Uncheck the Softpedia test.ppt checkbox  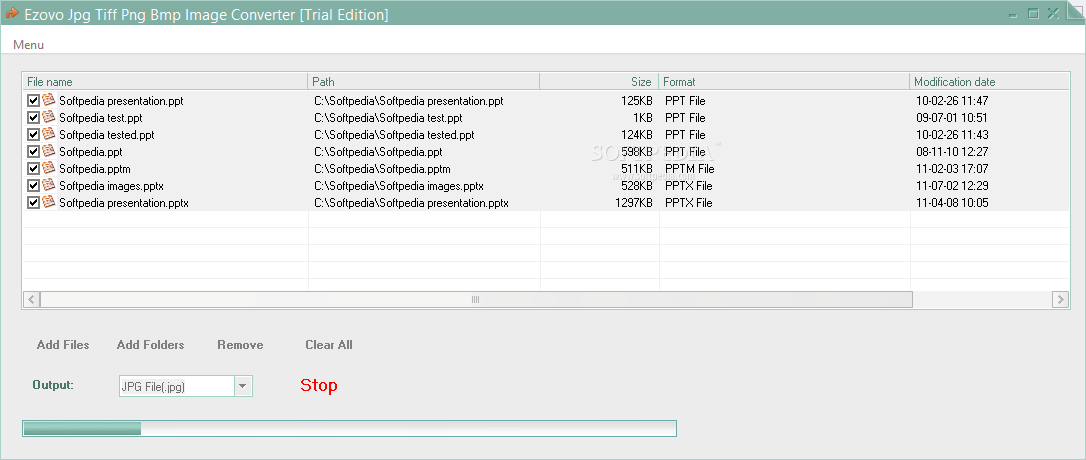33,118
